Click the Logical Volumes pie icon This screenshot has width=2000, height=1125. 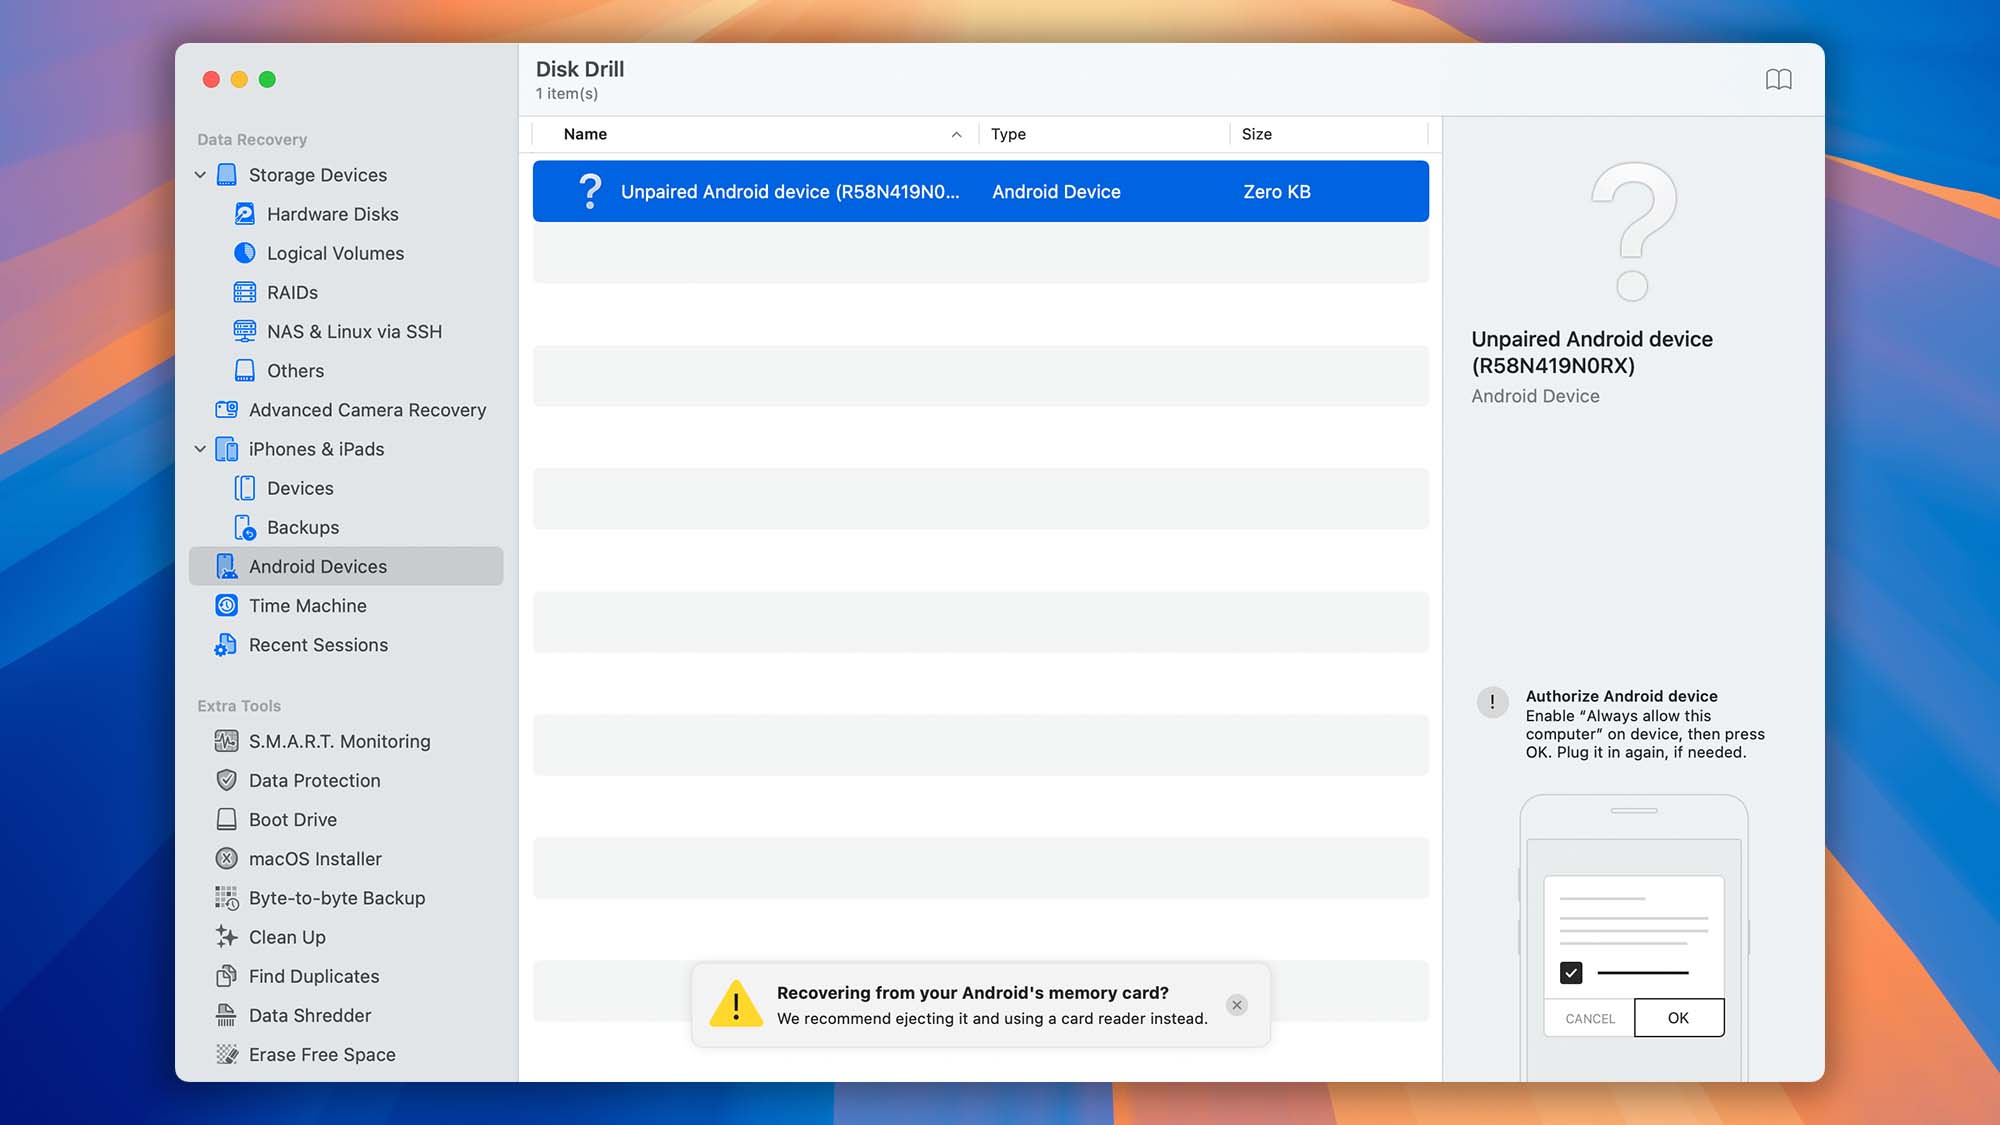click(245, 253)
